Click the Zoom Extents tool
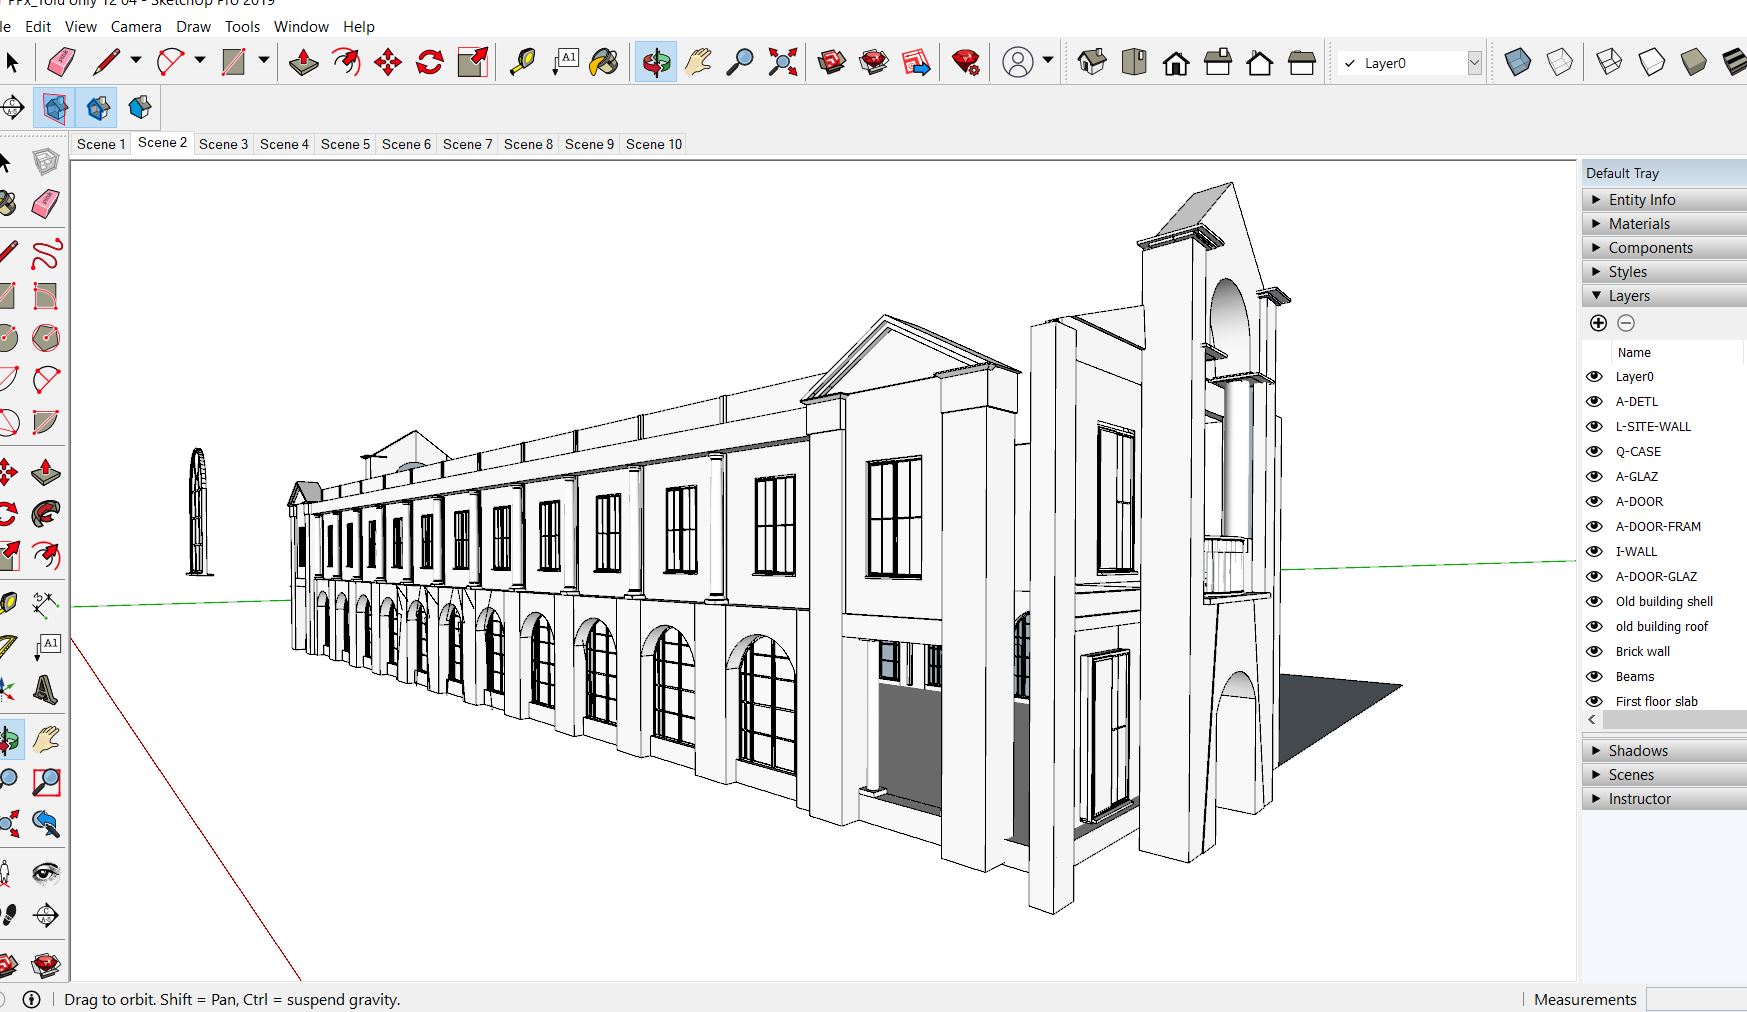 point(783,62)
